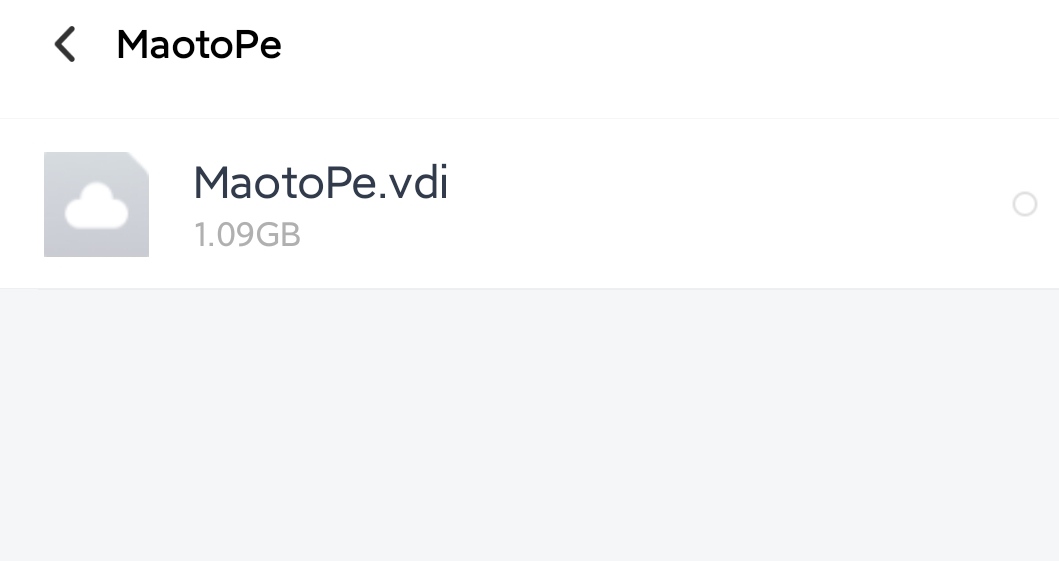Open the MaotoPe.vdi file name
1059x561 pixels.
pos(321,183)
